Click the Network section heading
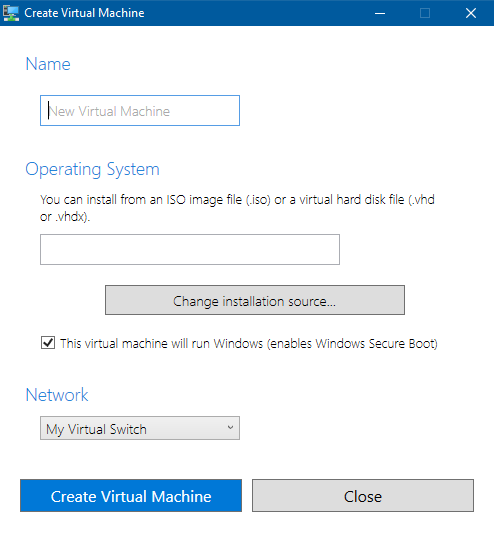Screen dimensions: 494x543 [57, 395]
